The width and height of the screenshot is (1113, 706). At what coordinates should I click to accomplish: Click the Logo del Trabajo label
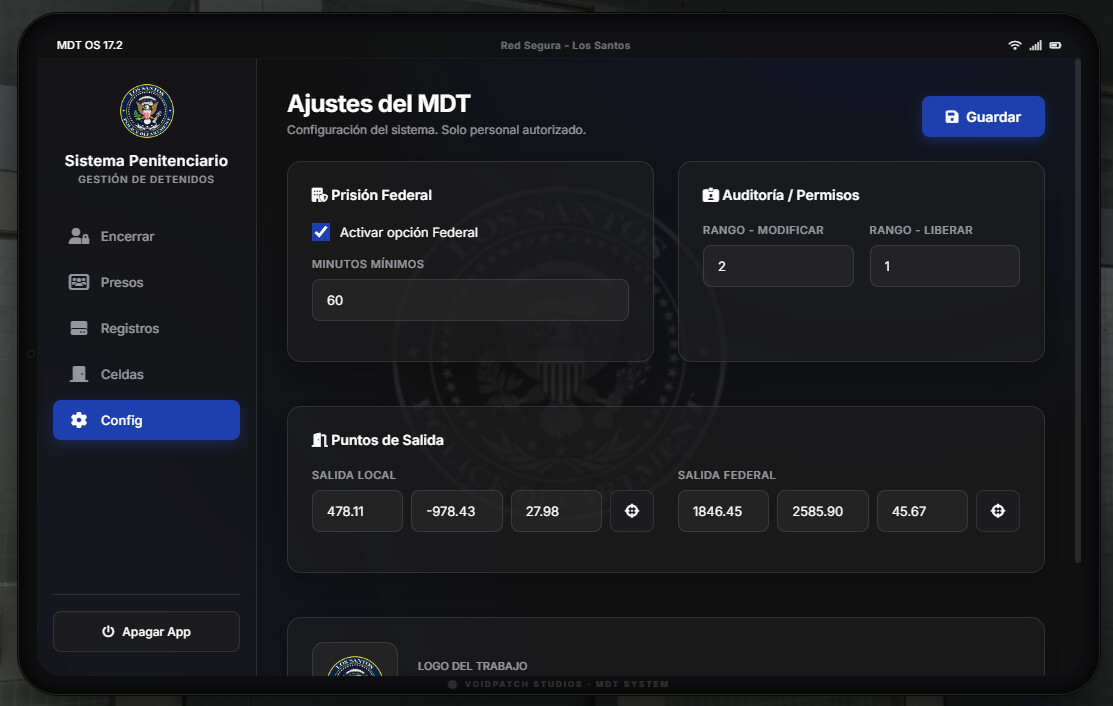[x=472, y=666]
